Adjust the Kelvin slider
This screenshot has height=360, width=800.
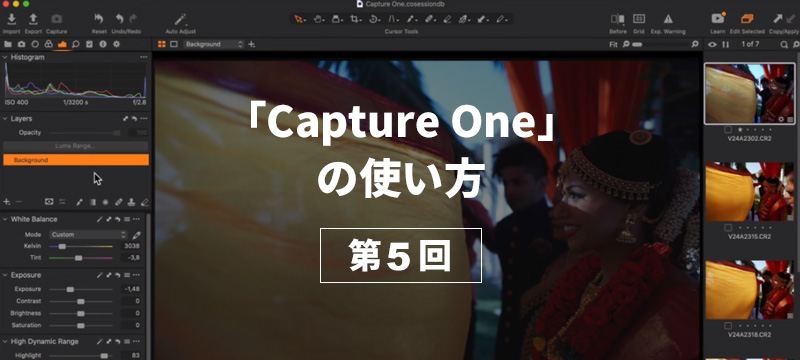[81, 246]
